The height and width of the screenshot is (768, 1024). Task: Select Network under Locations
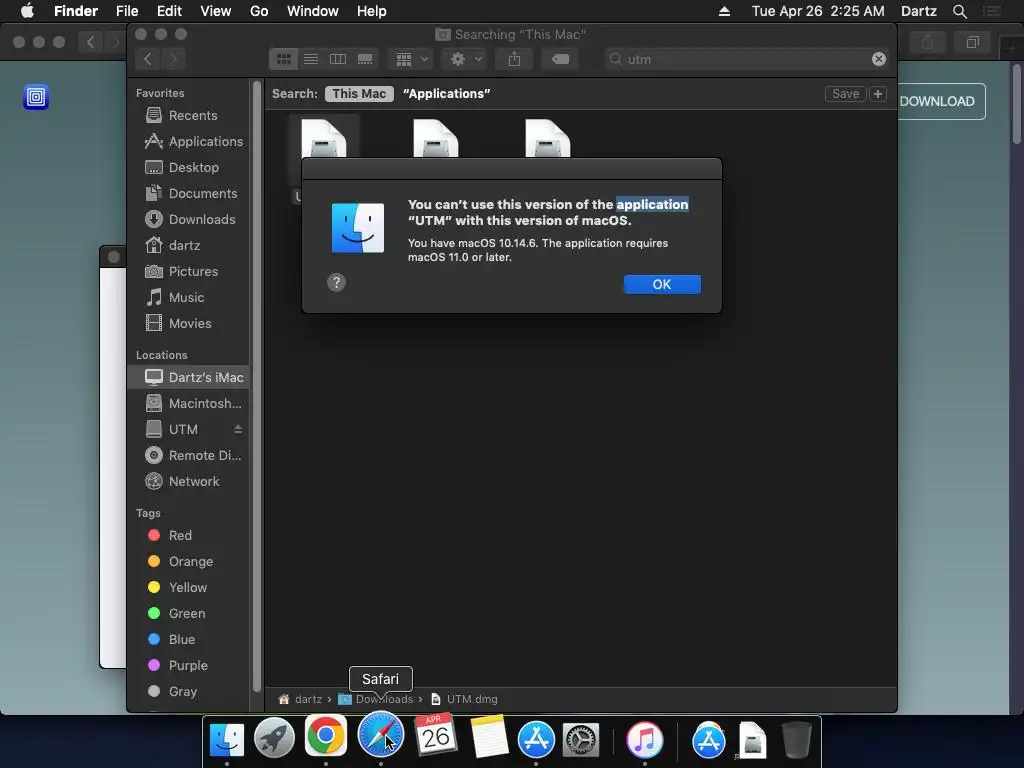[188, 481]
